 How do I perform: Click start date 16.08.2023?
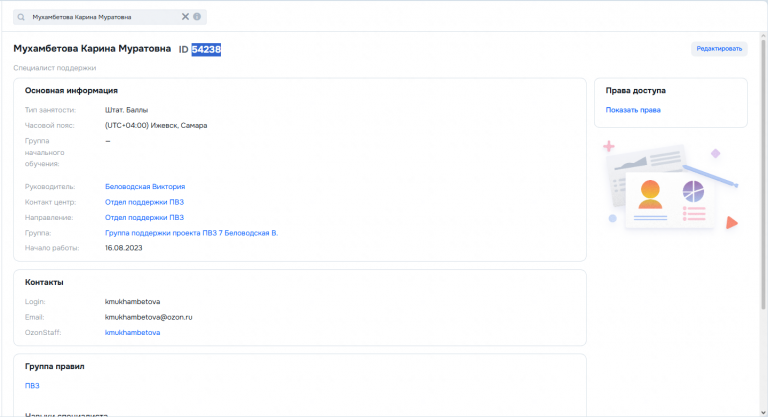coord(123,248)
